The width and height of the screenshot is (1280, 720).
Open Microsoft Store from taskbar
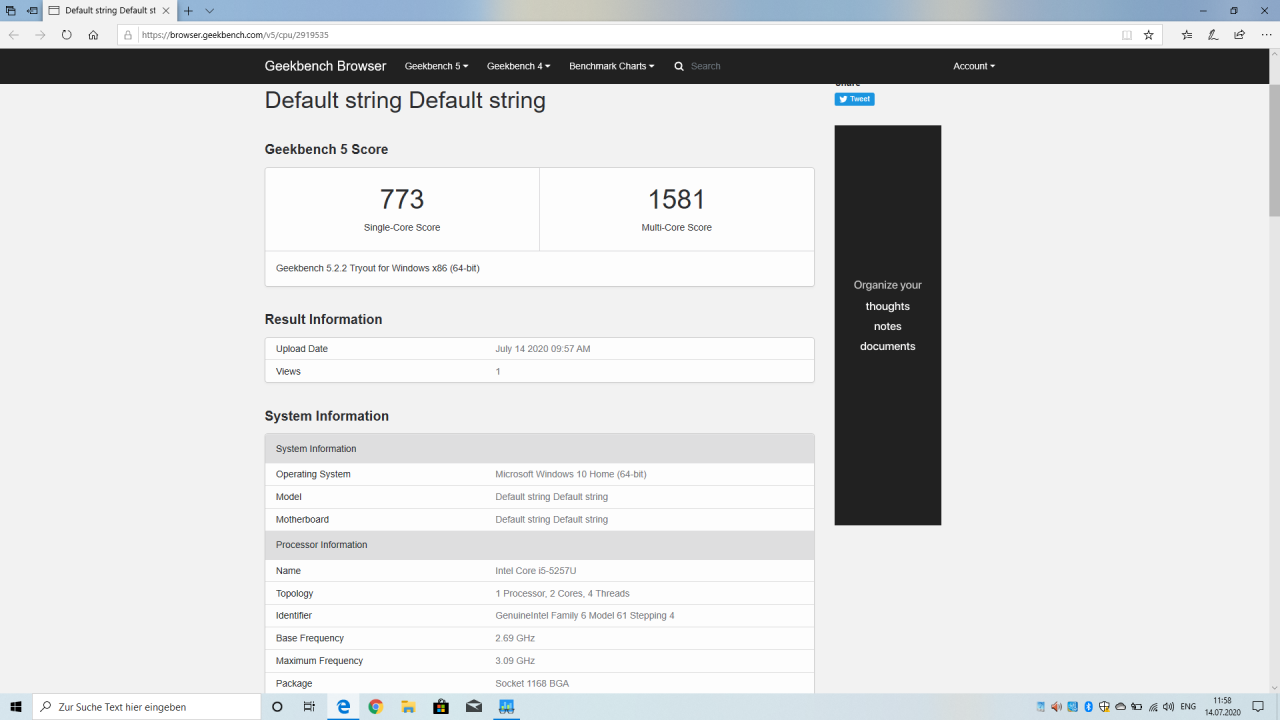coord(441,707)
